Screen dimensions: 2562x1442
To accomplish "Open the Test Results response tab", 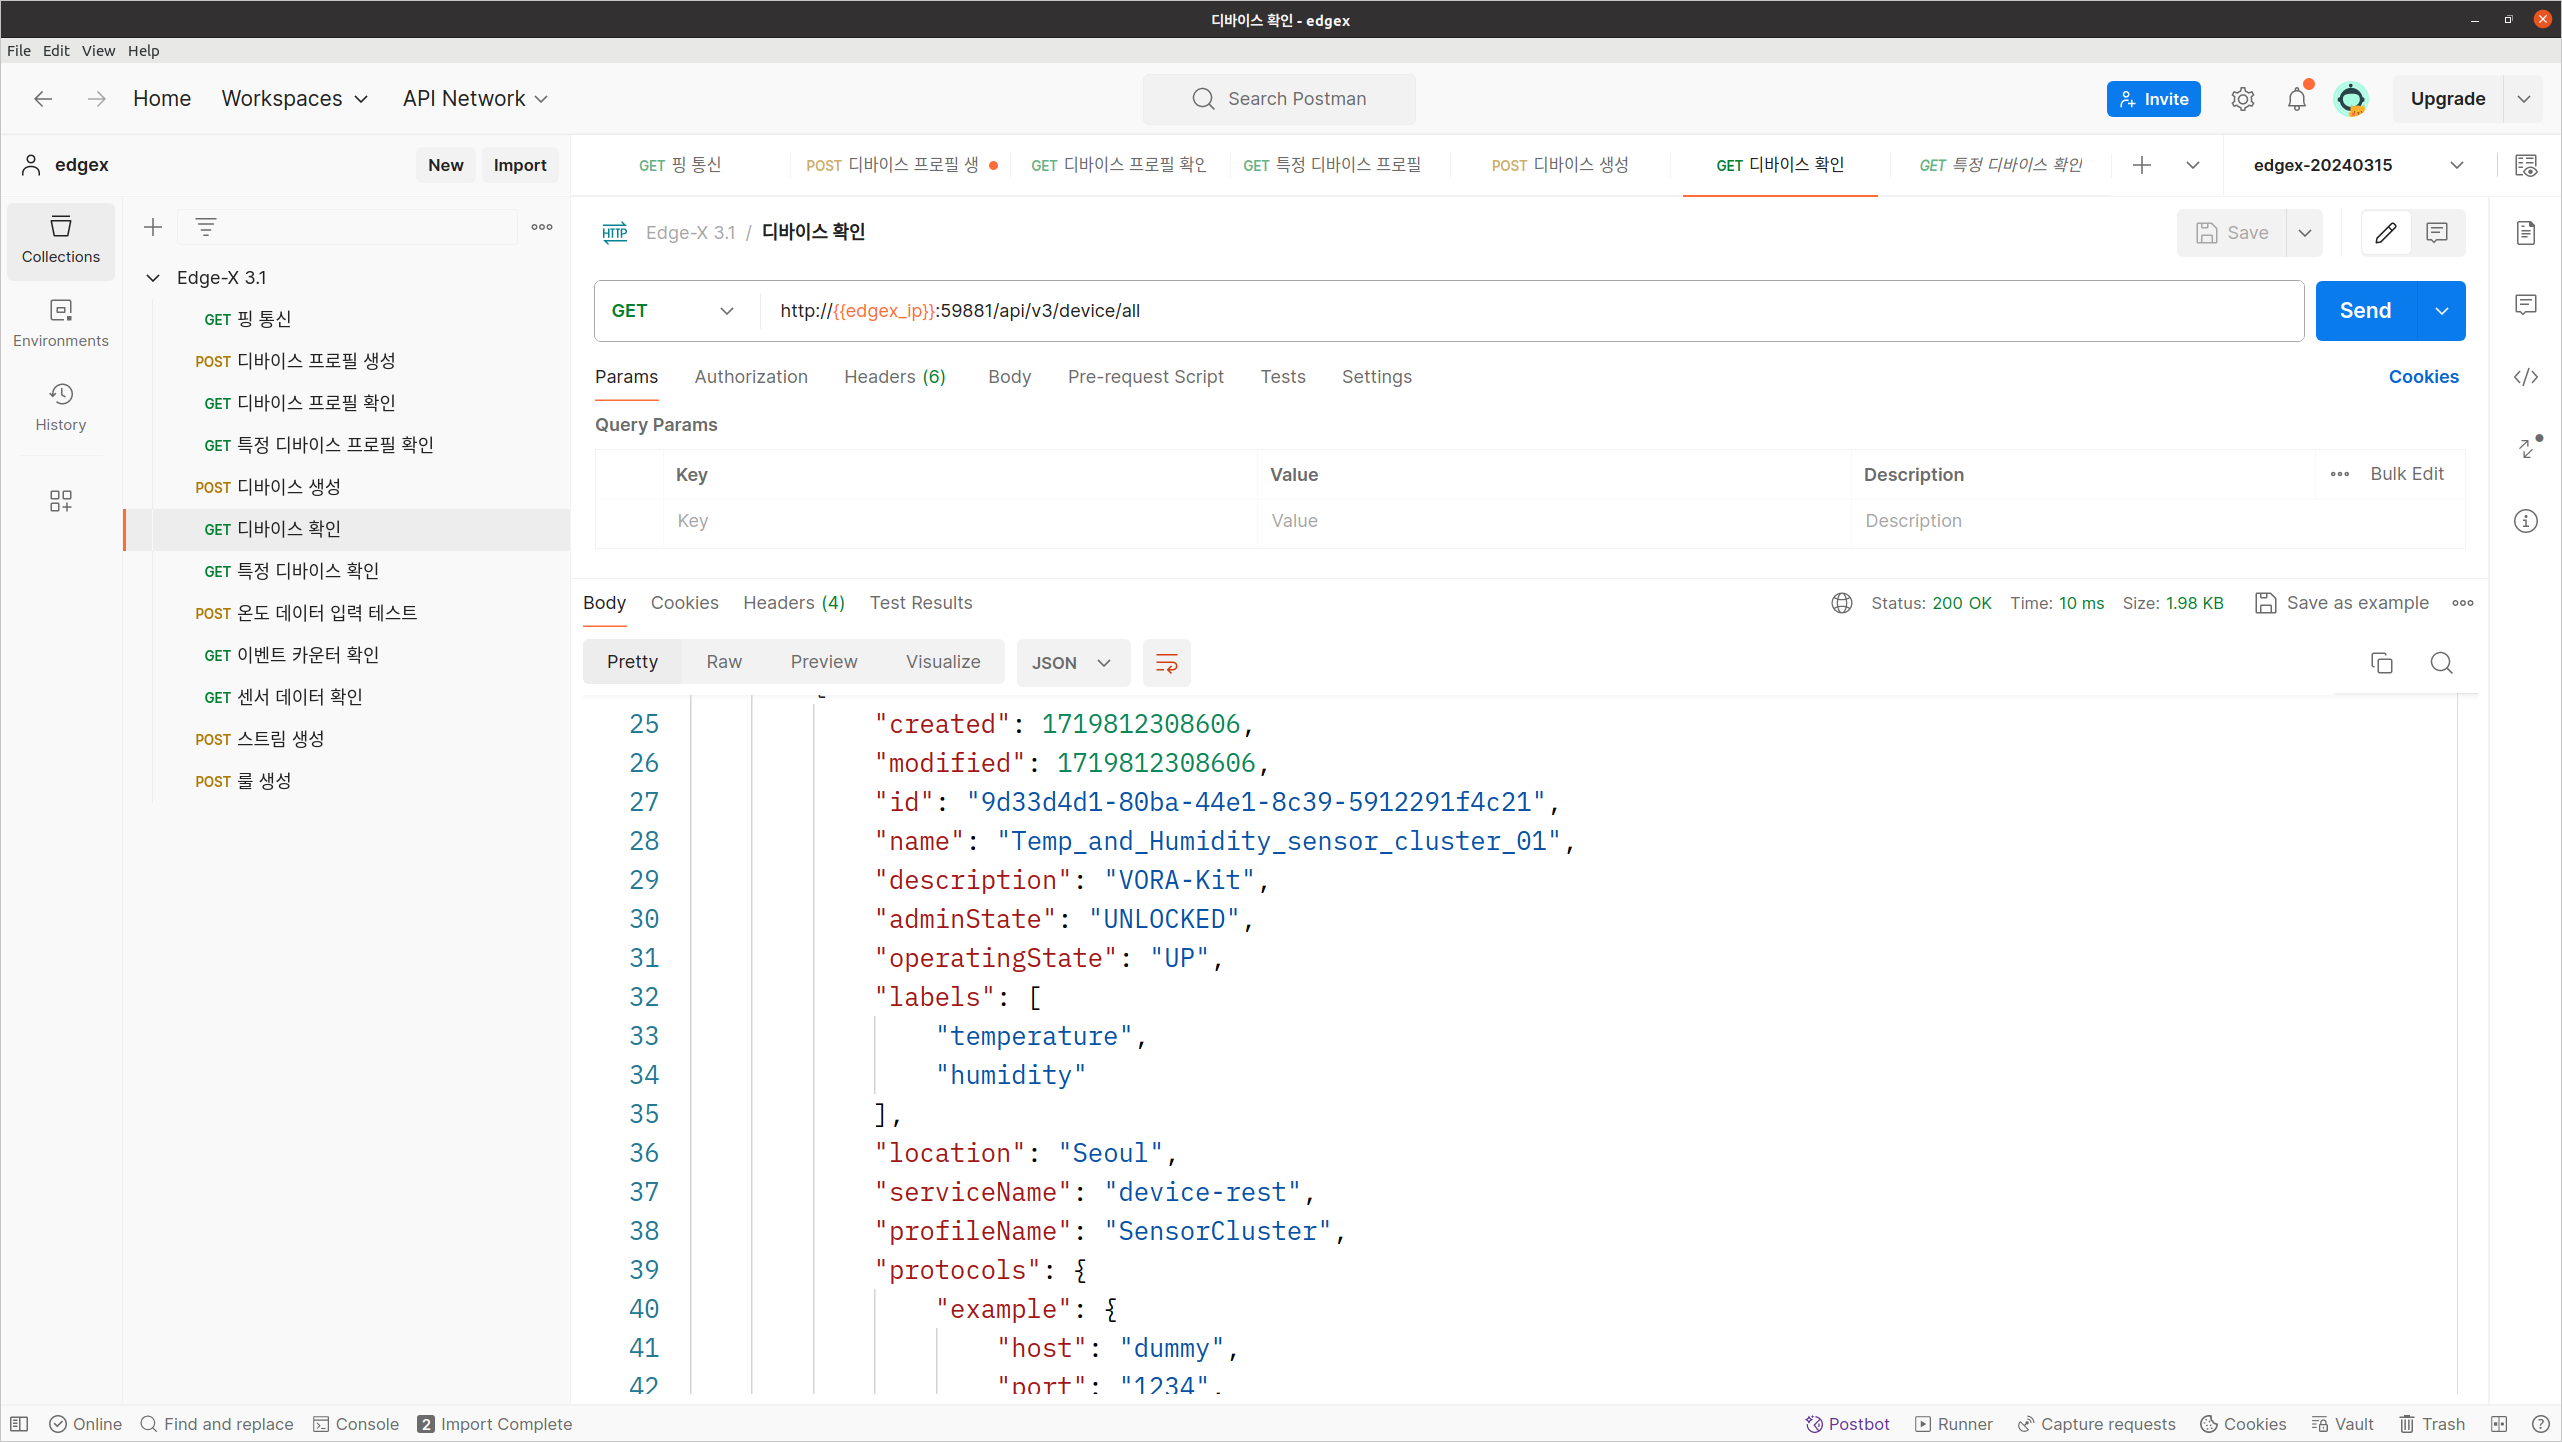I will (x=921, y=603).
